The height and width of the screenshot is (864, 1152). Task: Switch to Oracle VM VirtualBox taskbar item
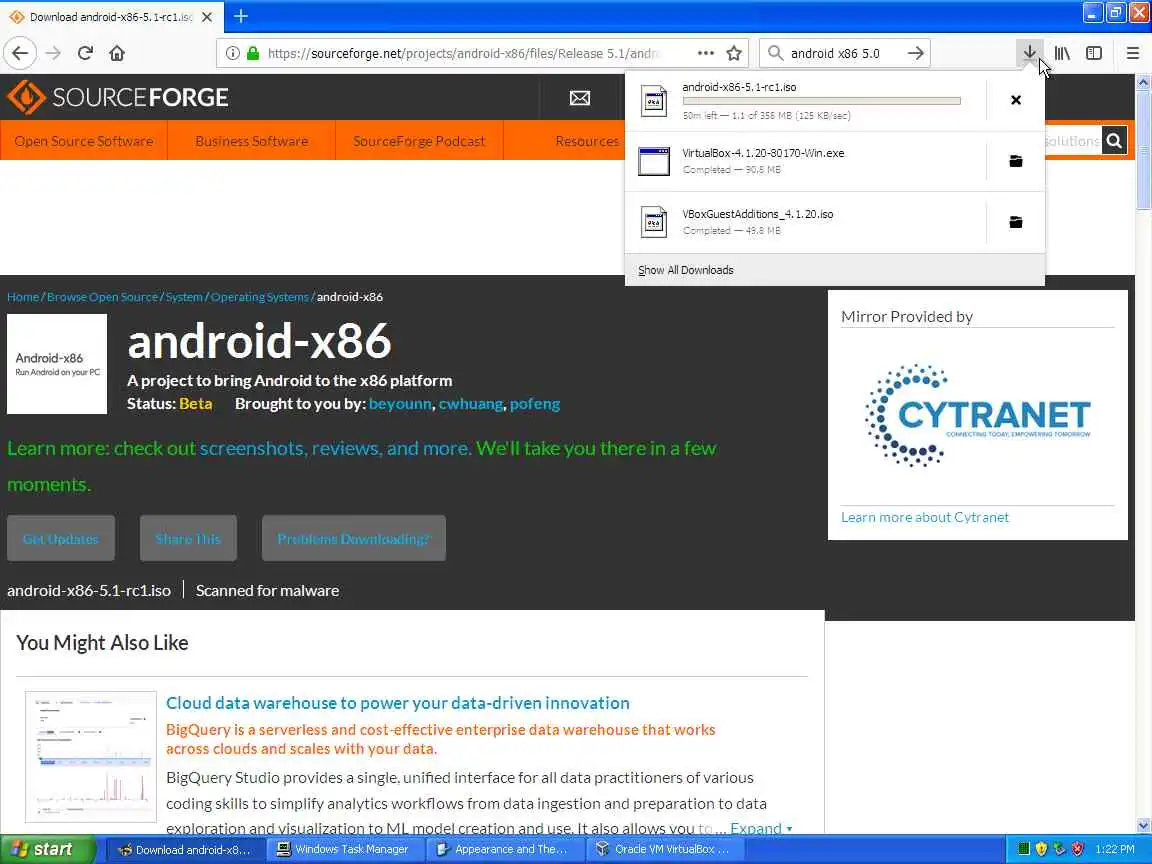663,849
